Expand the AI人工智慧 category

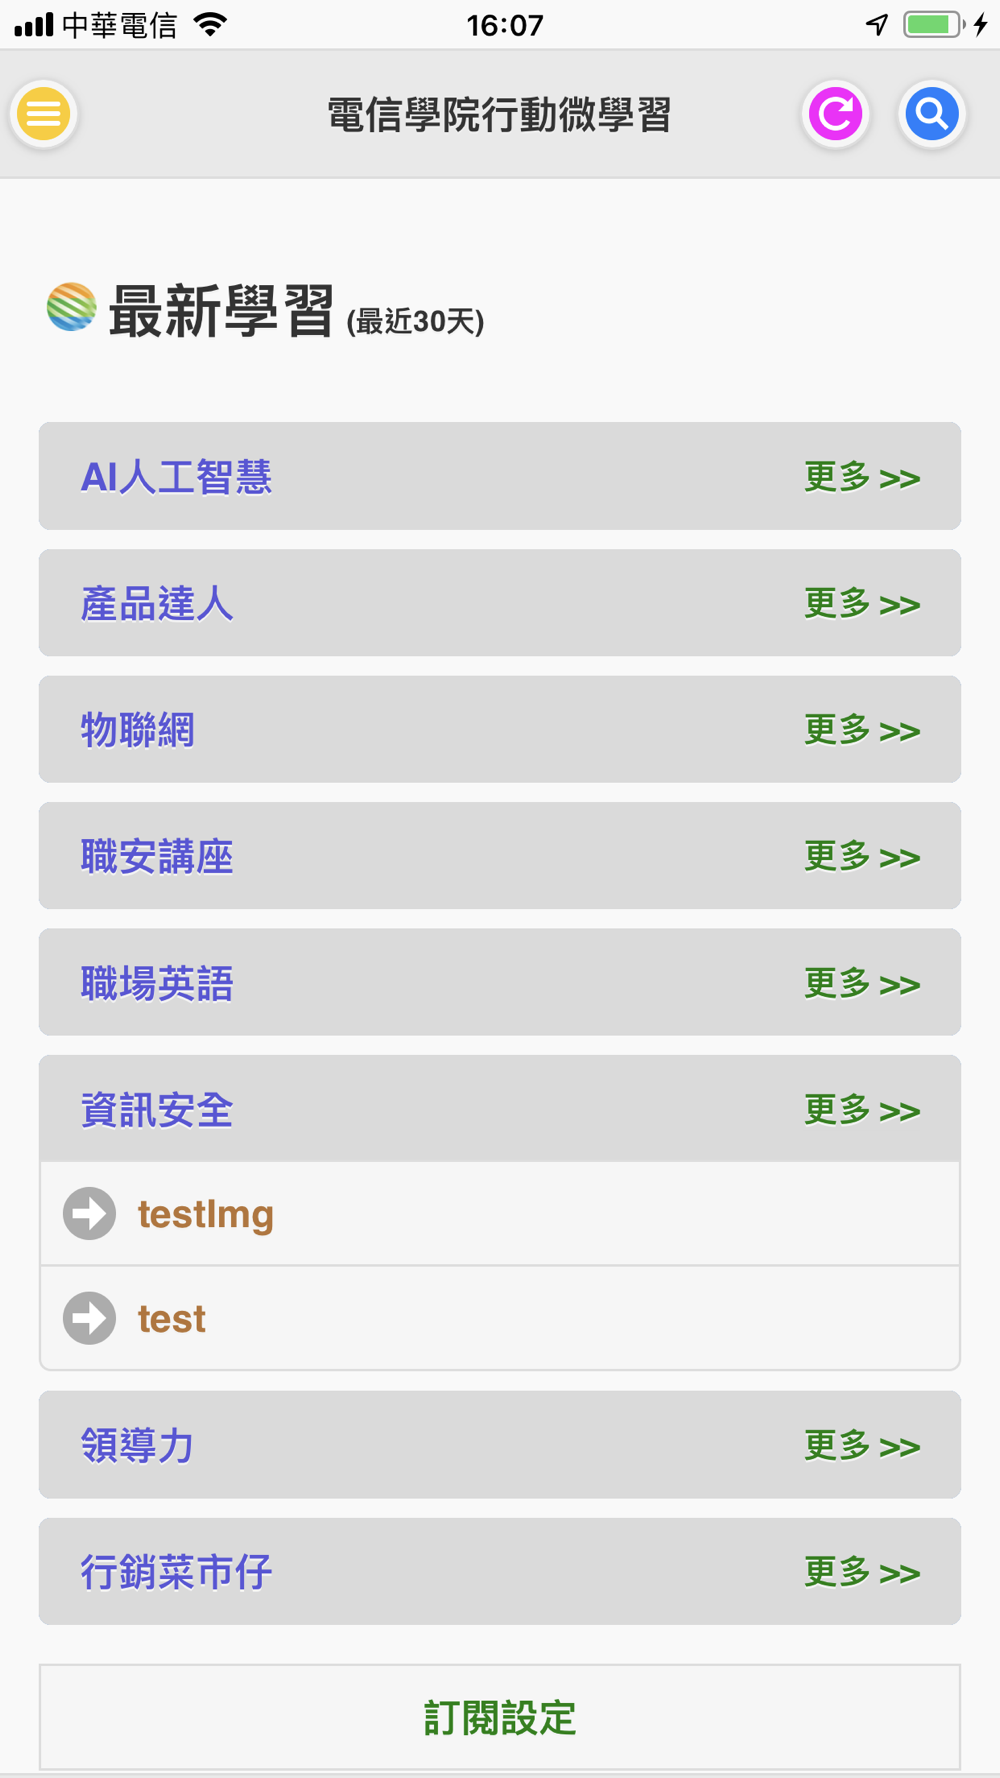coord(177,477)
